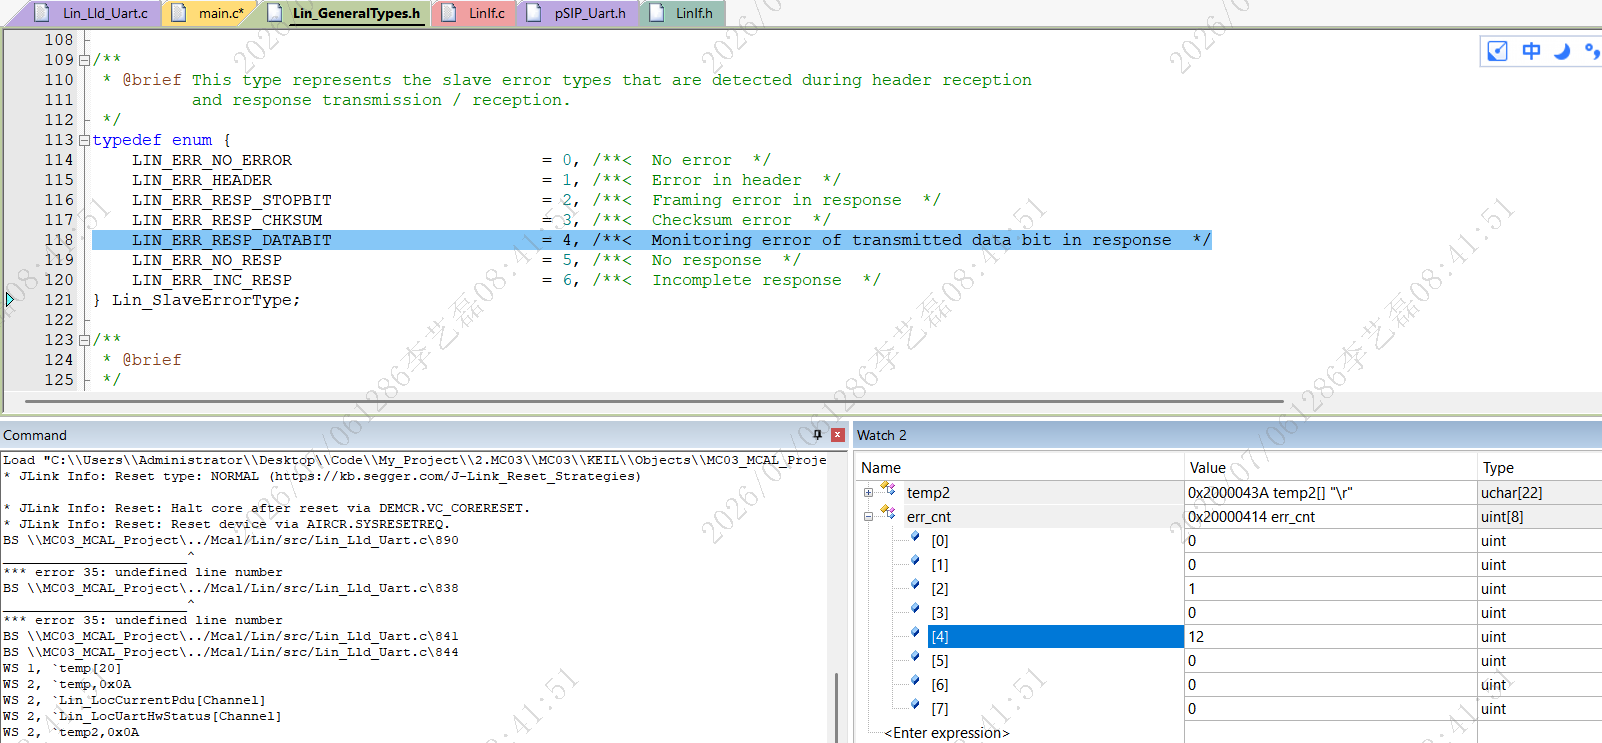Click the Value column header in Watch 2
Image resolution: width=1602 pixels, height=743 pixels.
pos(1330,467)
